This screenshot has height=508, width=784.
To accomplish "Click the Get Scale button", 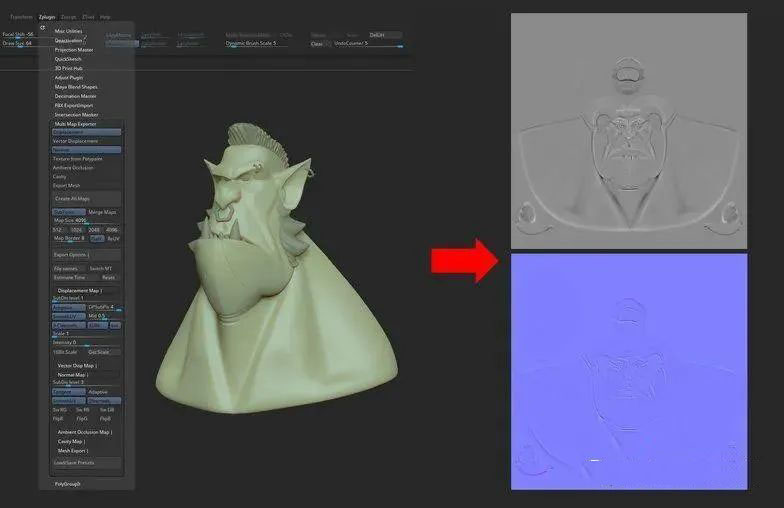I will 104,352.
